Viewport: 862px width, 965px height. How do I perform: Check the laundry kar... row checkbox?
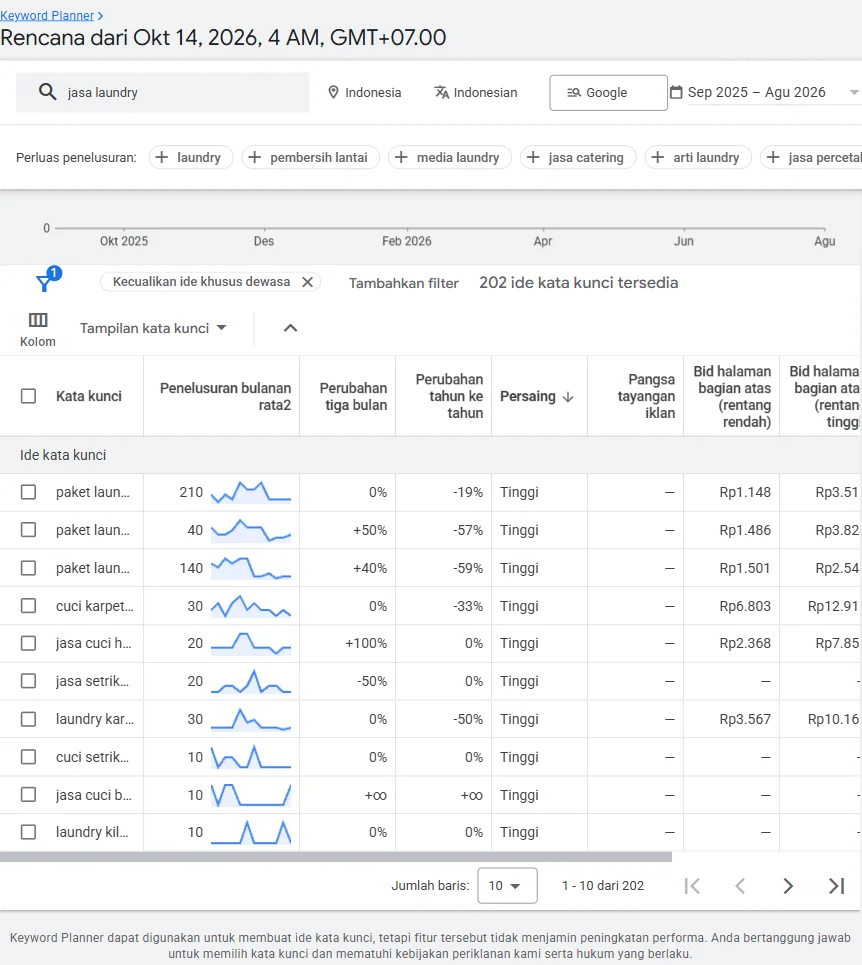tap(28, 719)
